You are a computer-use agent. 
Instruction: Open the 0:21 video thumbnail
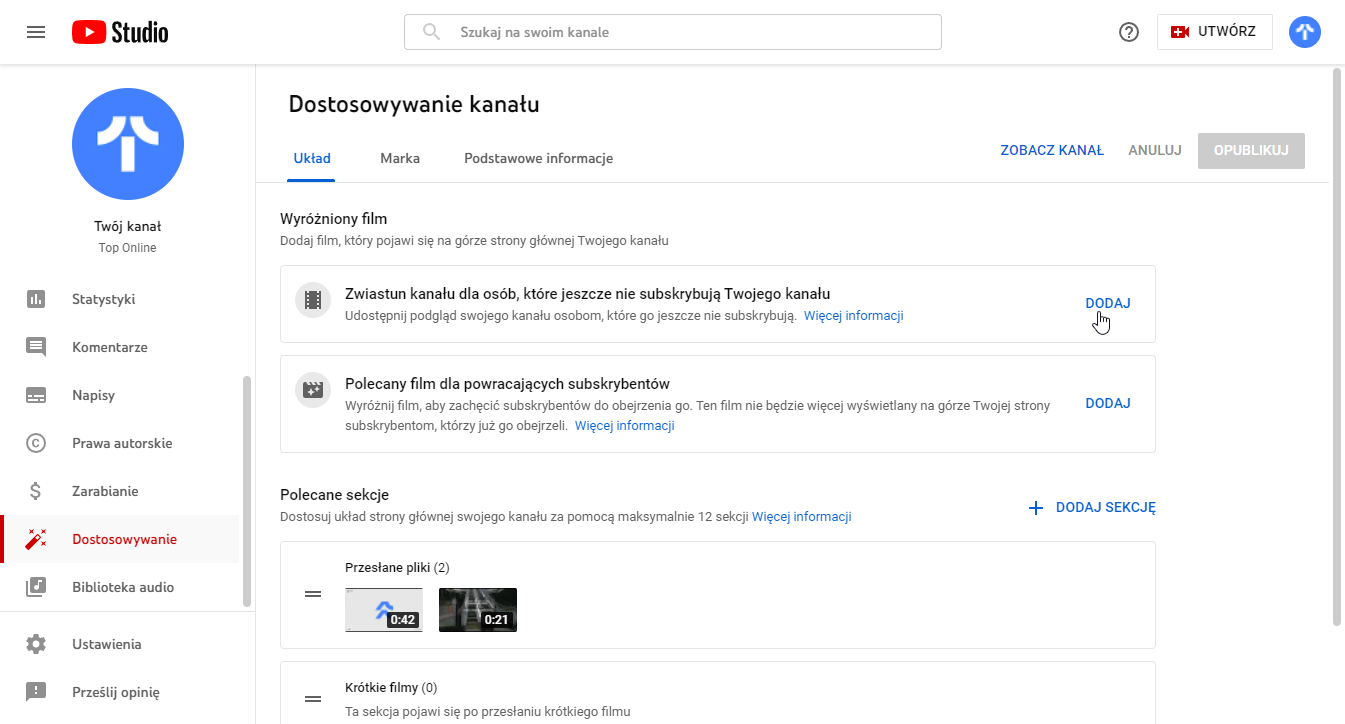[x=478, y=610]
